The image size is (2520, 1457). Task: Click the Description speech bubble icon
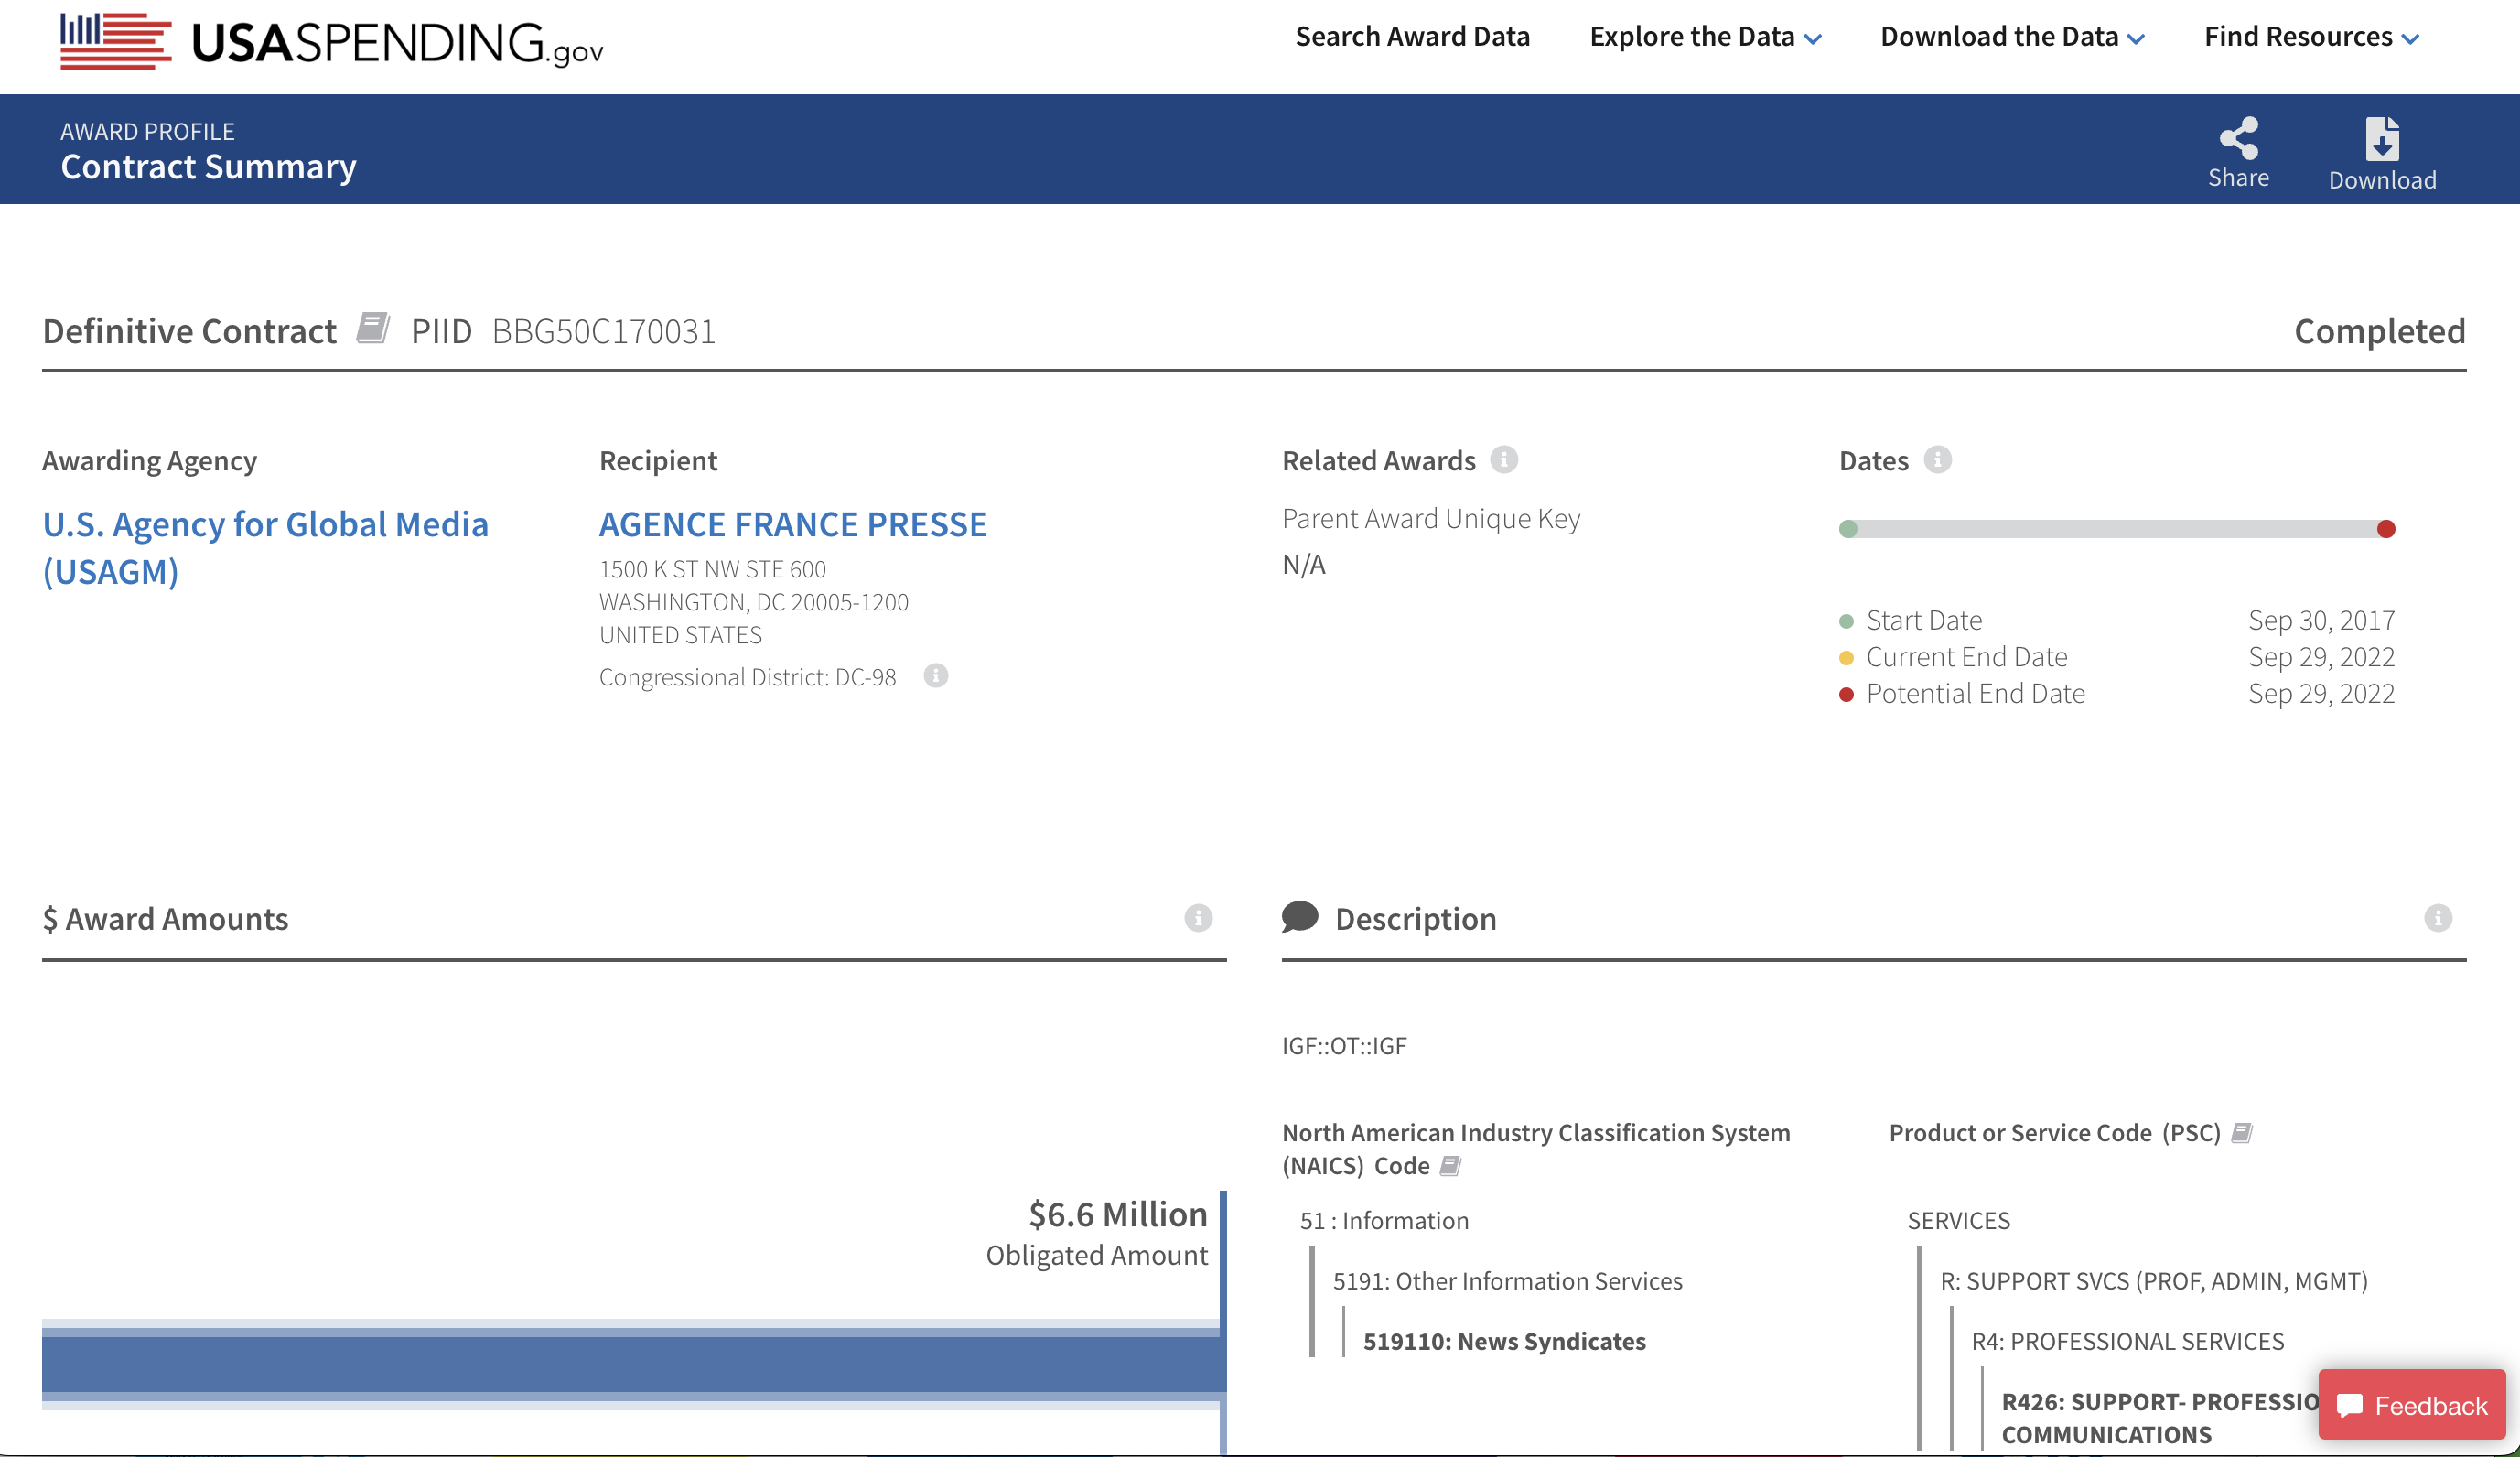(x=1300, y=916)
